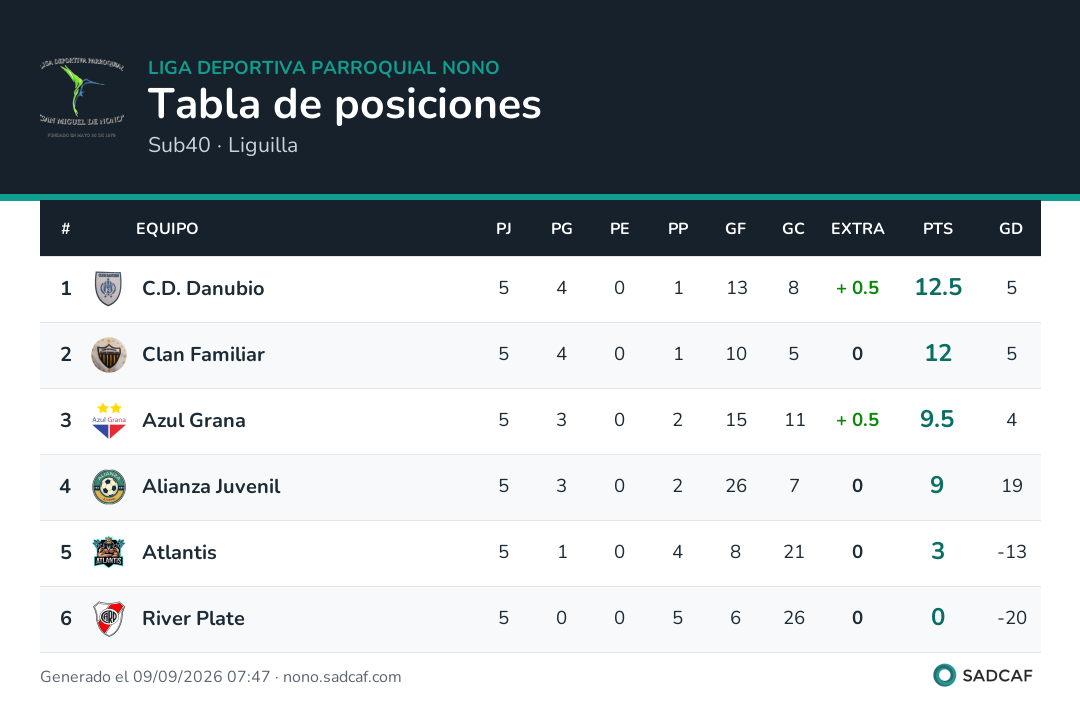Click the River Plate team name

[193, 618]
